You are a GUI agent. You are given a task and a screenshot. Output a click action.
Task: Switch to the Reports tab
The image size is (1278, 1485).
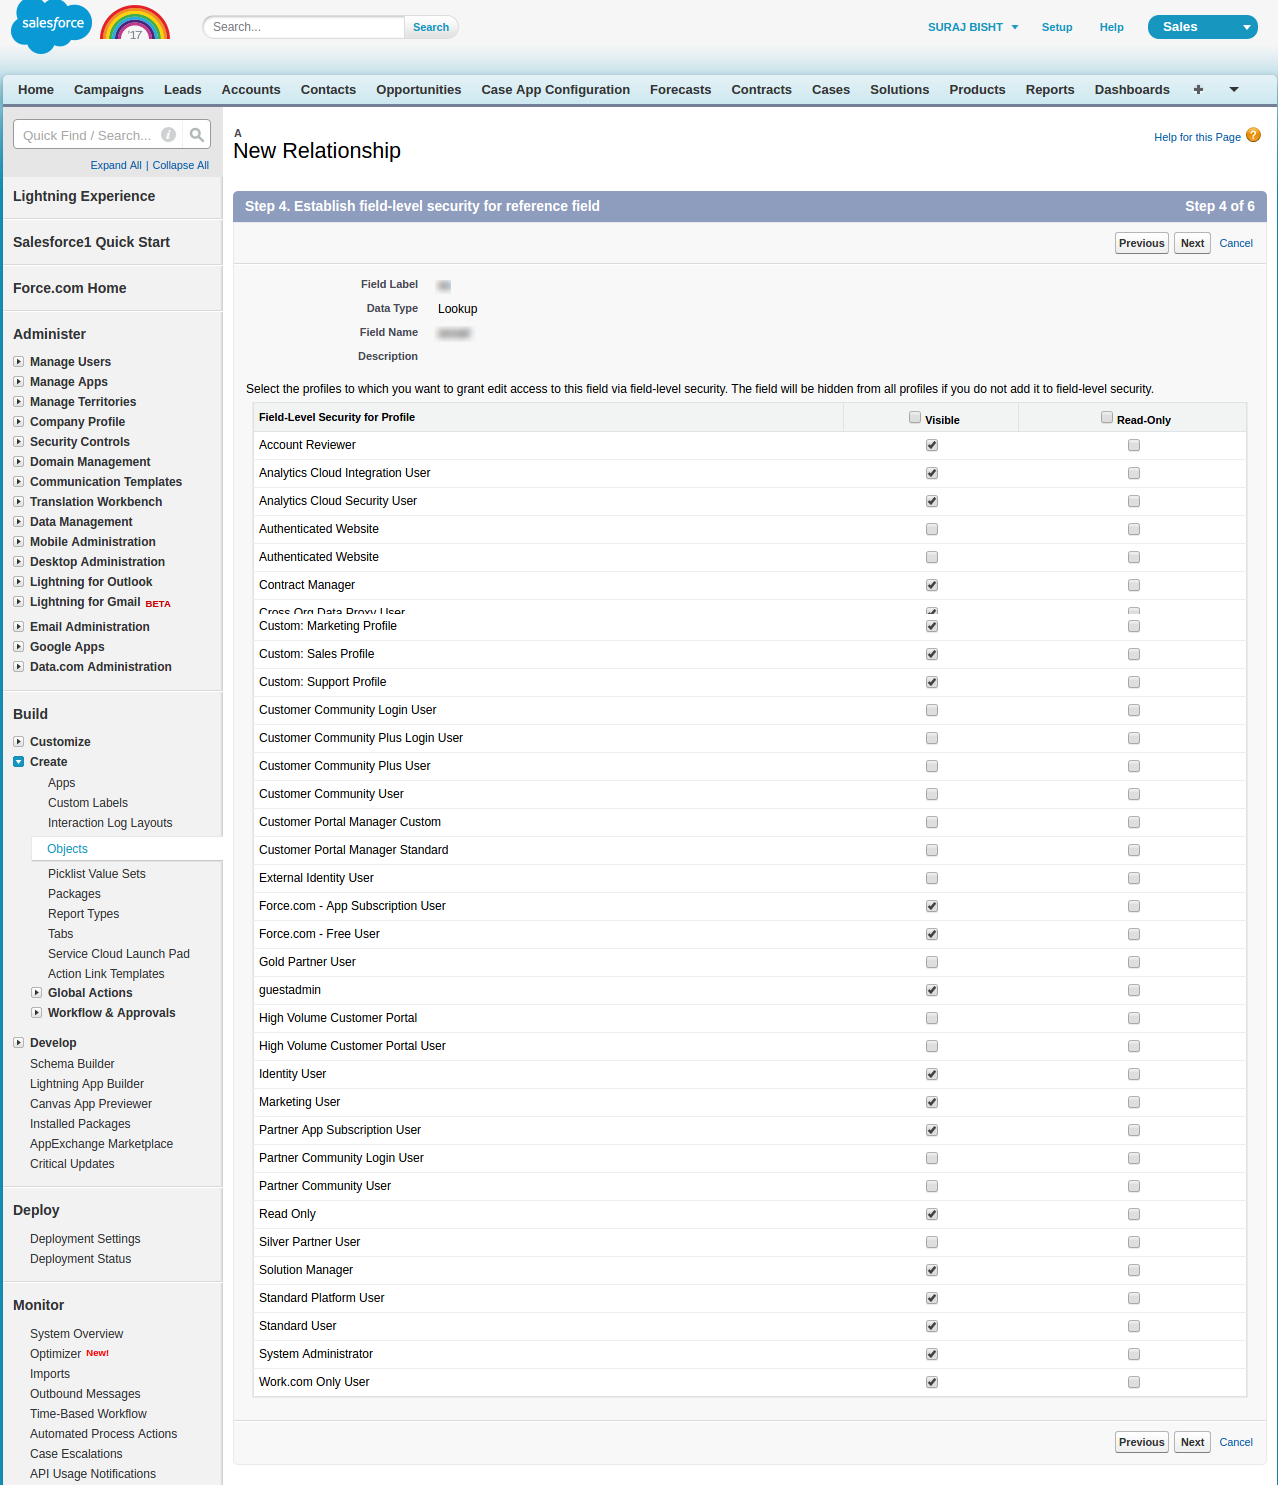tap(1049, 90)
